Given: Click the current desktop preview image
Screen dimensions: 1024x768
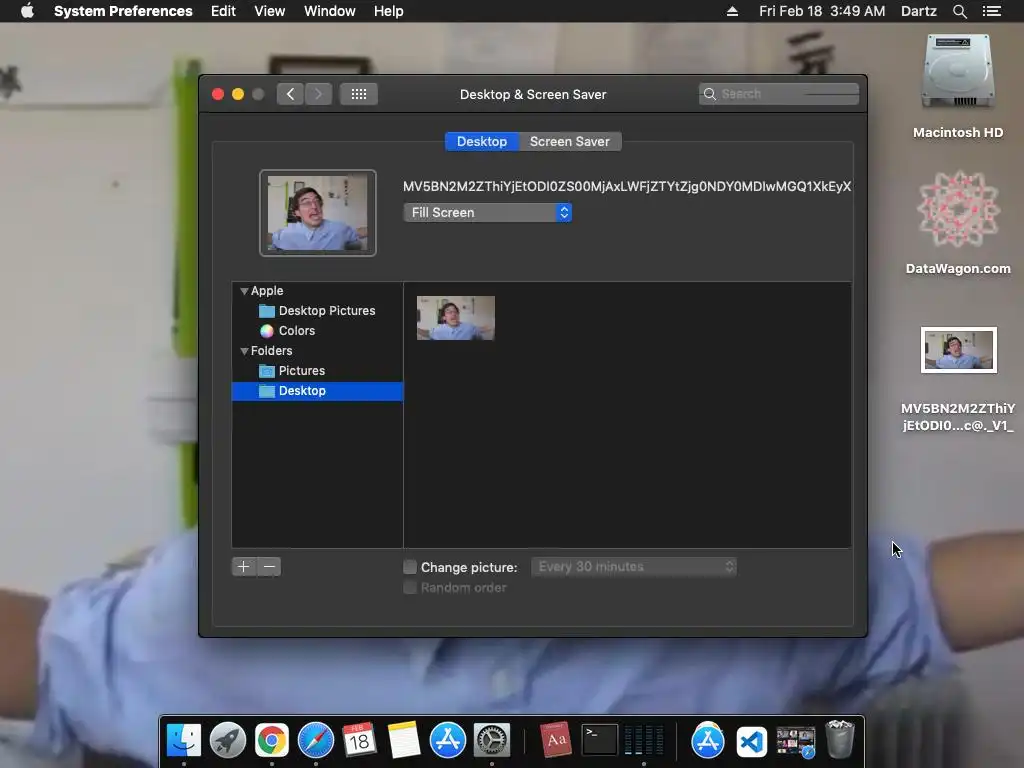Looking at the screenshot, I should coord(317,213).
